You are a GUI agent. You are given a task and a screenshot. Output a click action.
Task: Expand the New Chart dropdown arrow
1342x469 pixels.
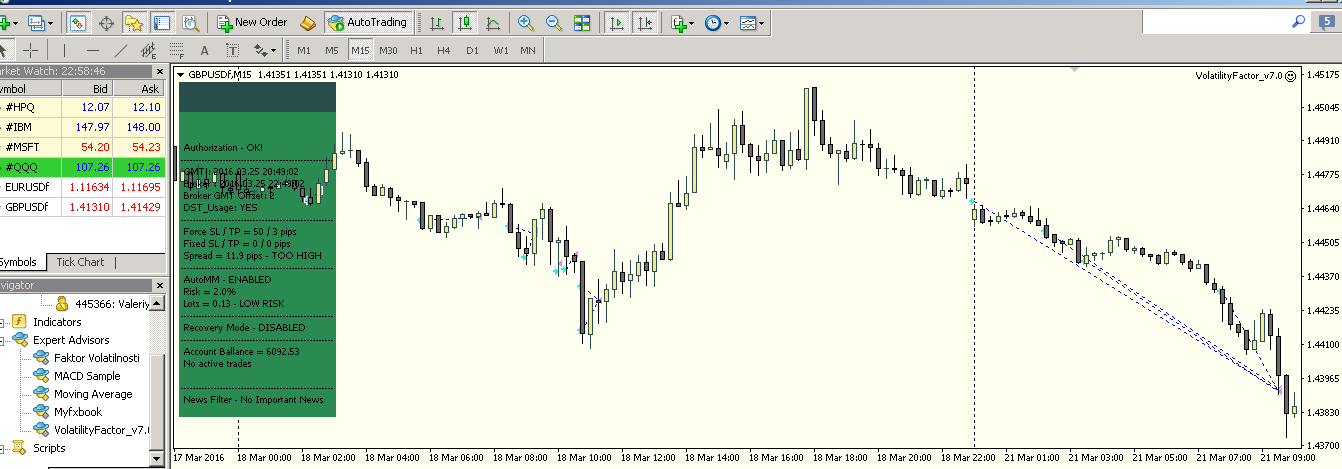[15, 22]
